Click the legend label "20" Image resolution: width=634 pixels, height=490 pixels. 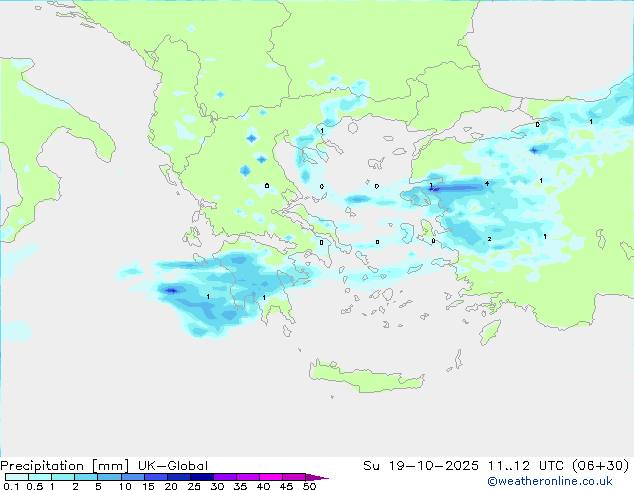171,486
